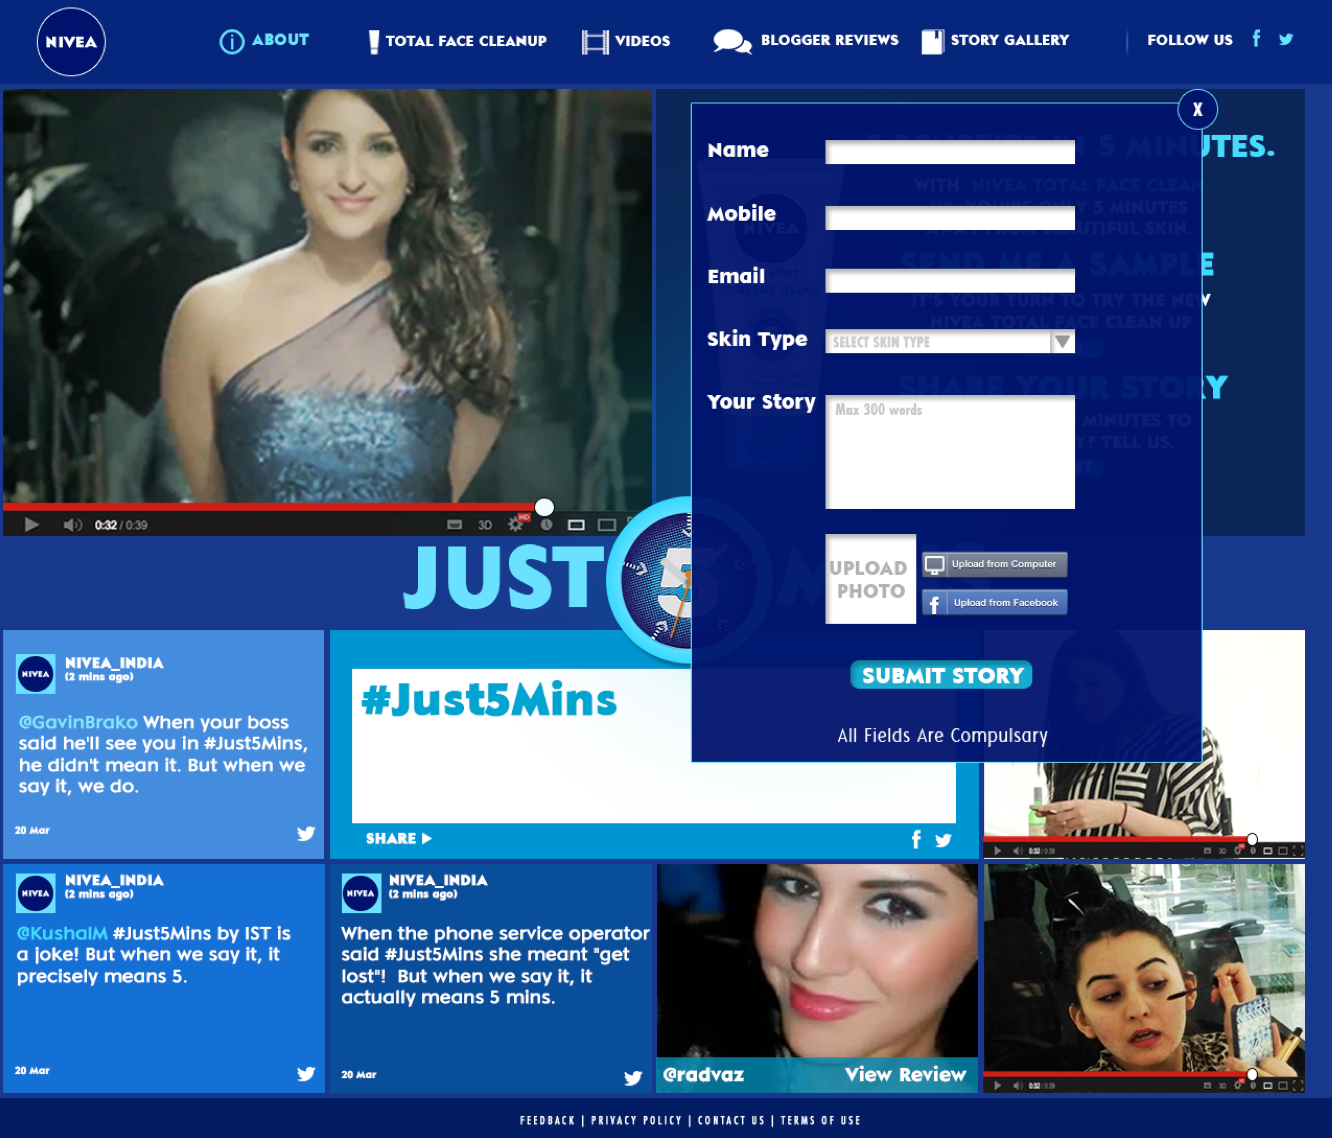
Task: Click NIVEA_INDIA avatar on @KushalM tweet
Action: 36,893
